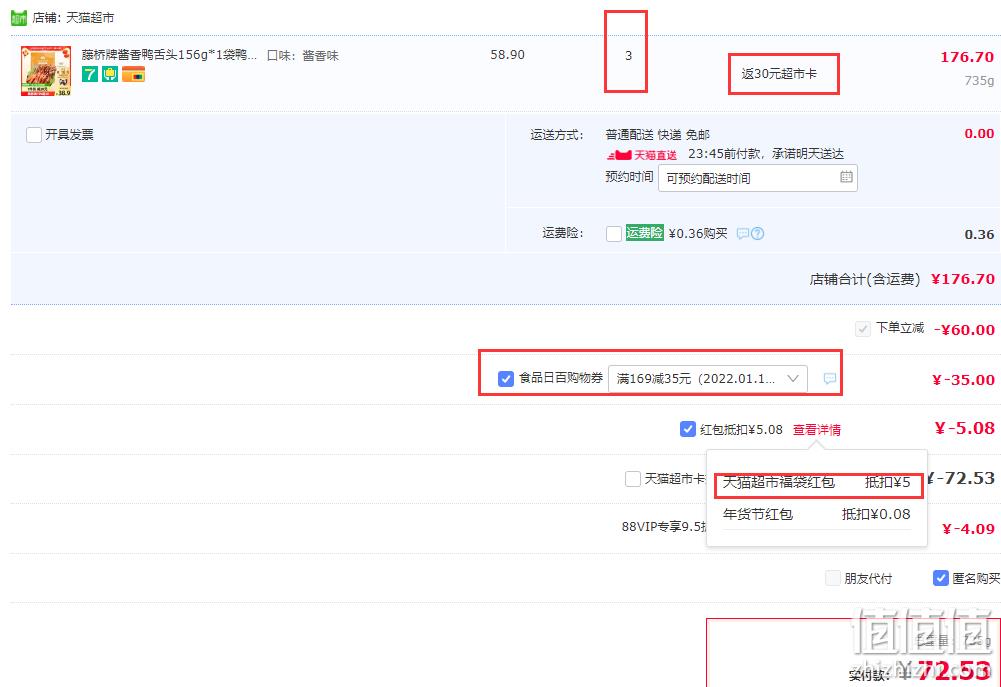Image resolution: width=1001 pixels, height=687 pixels.
Task: Click the green 7-day return badge
Action: (90, 74)
